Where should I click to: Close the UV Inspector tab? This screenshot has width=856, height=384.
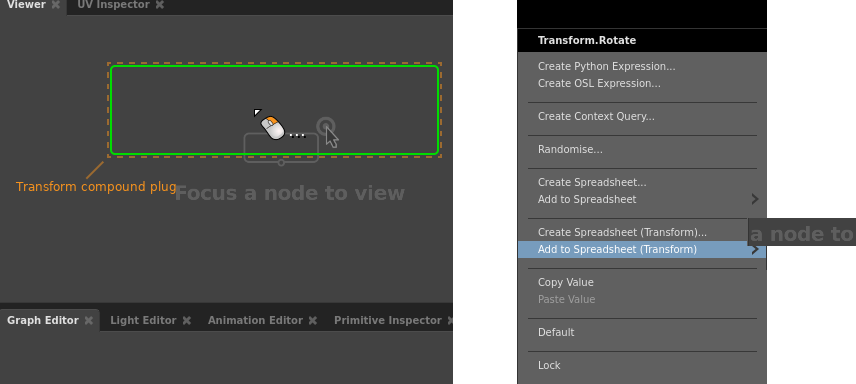[x=159, y=5]
